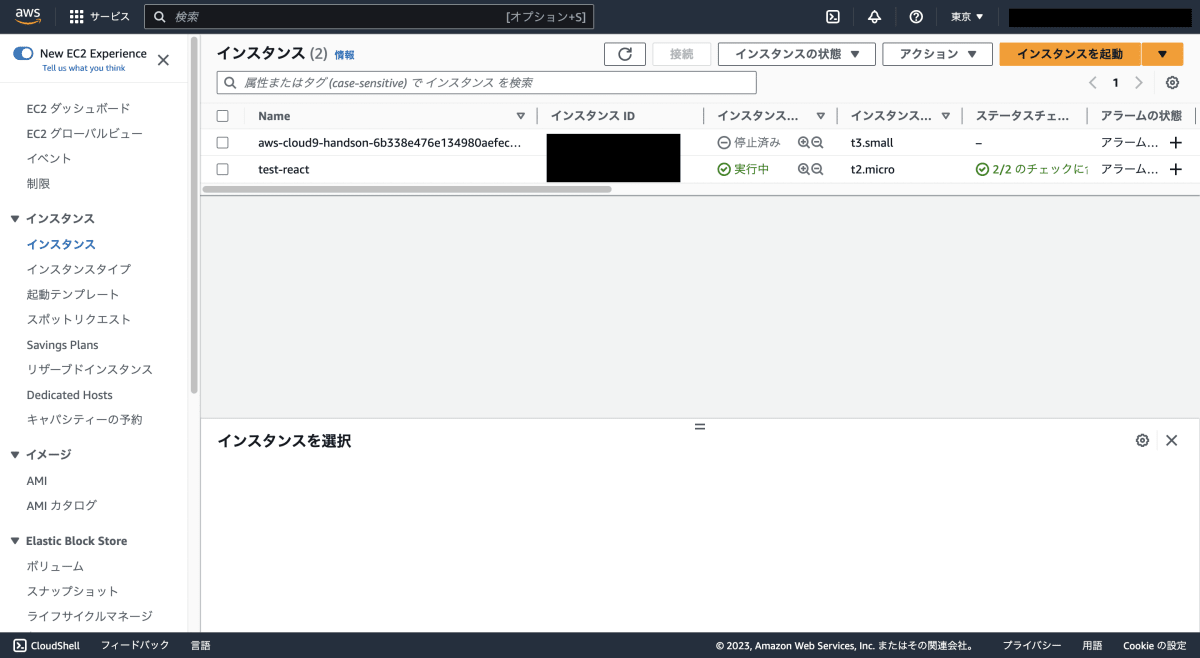Screen dimensions: 1200x658
Task: Open table preferences gear icon
Action: tap(1173, 83)
